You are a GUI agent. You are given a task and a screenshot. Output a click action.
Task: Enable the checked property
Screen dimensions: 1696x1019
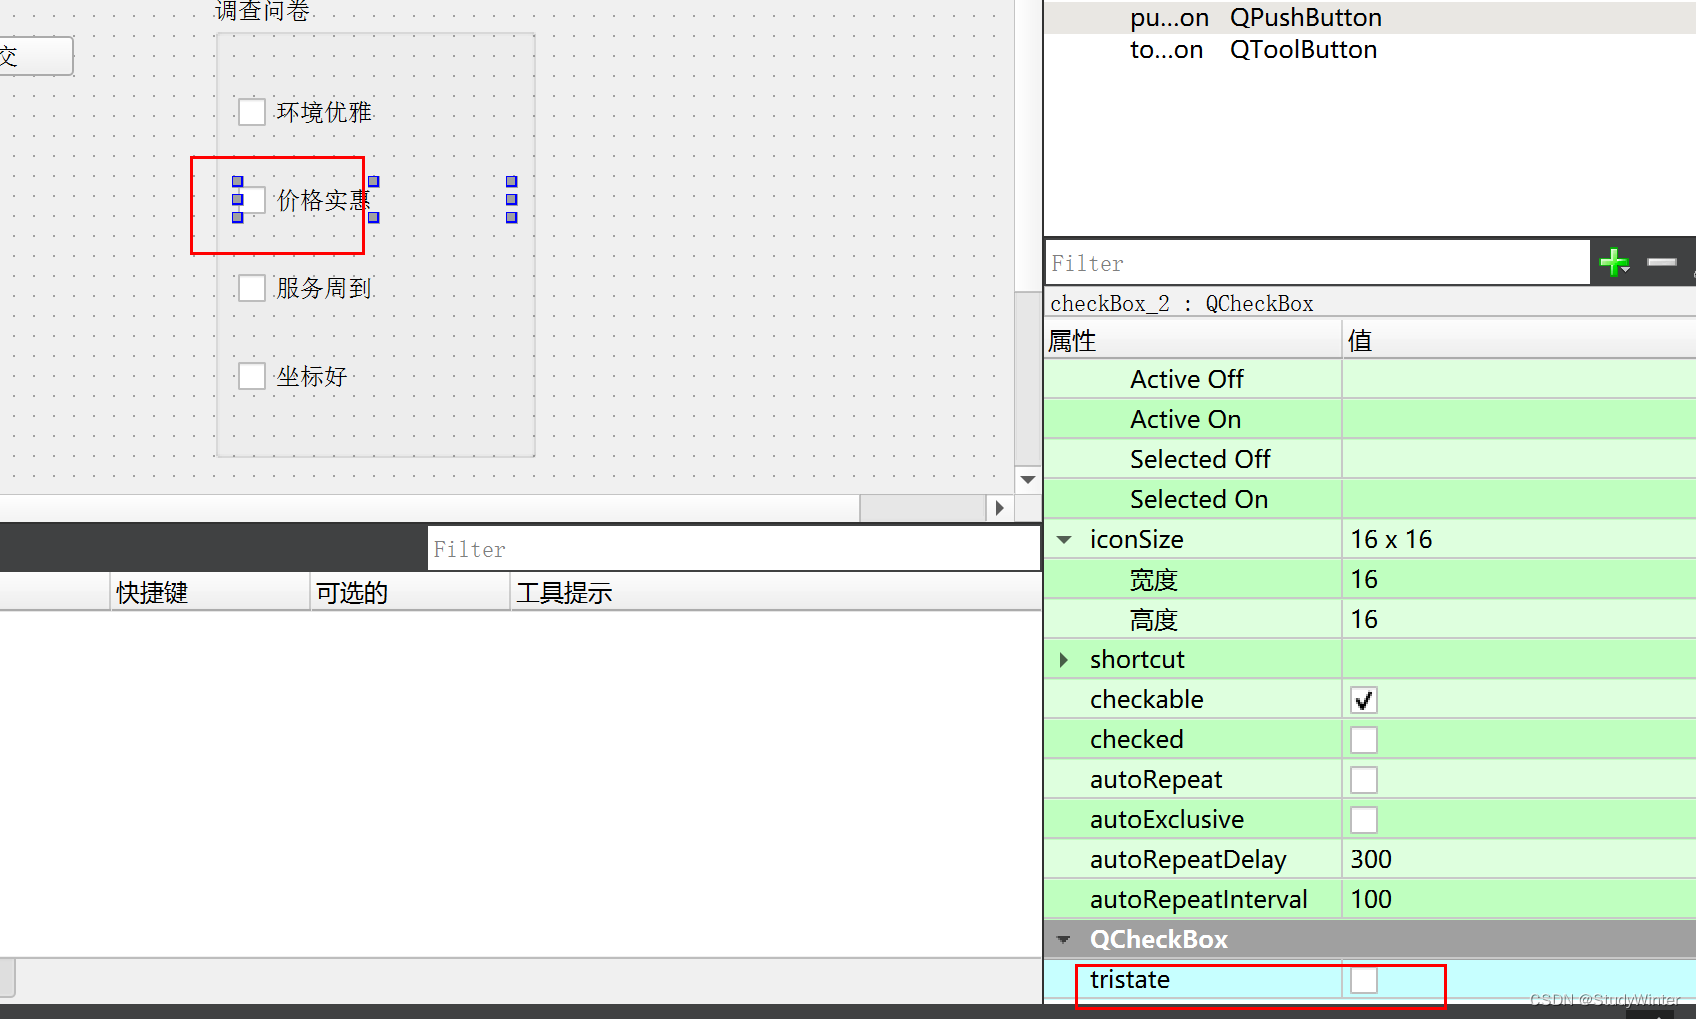[x=1364, y=740]
